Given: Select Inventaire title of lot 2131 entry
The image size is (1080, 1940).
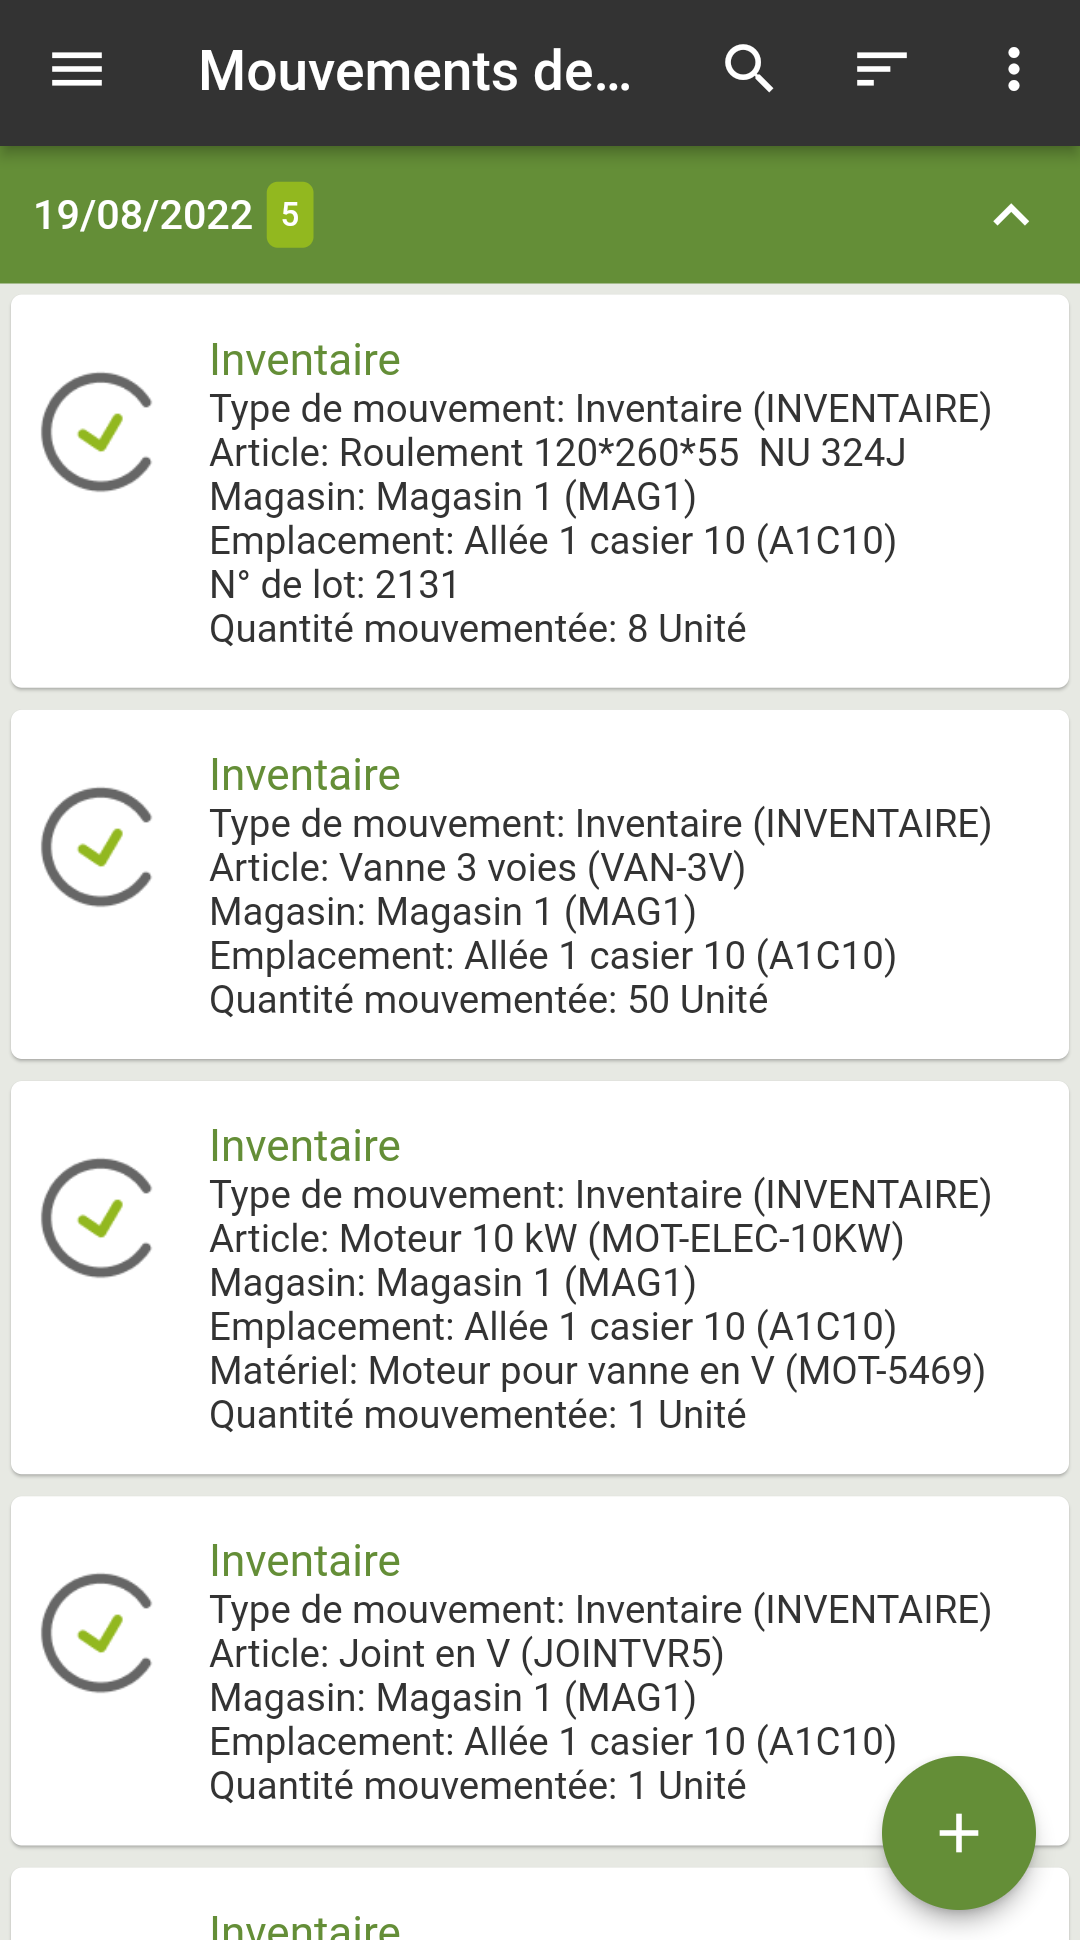Looking at the screenshot, I should (305, 360).
